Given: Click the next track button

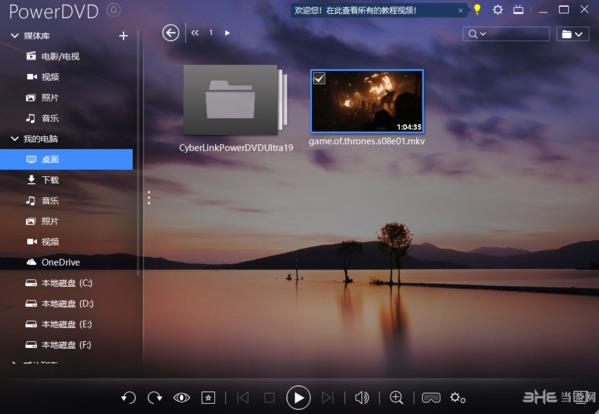Looking at the screenshot, I should (327, 398).
